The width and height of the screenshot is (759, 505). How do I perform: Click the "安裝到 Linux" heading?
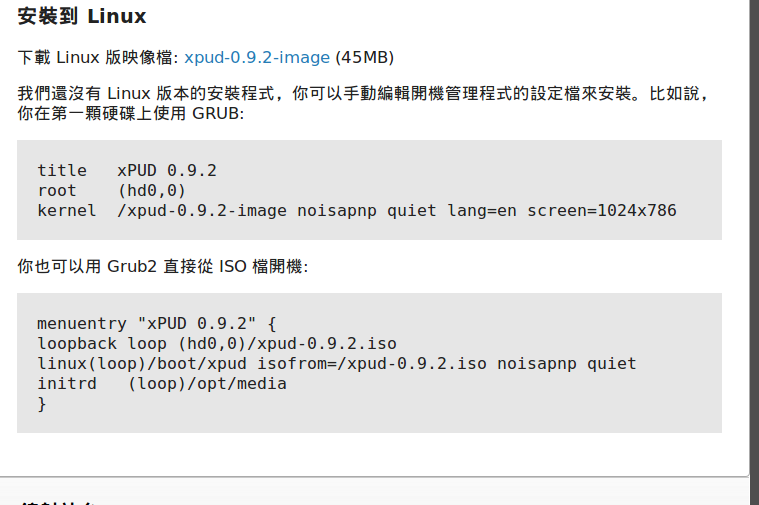tap(82, 17)
